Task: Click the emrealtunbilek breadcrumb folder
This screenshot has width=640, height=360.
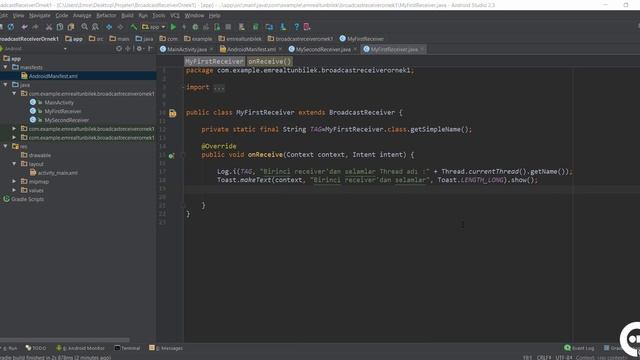Action: 240,39
